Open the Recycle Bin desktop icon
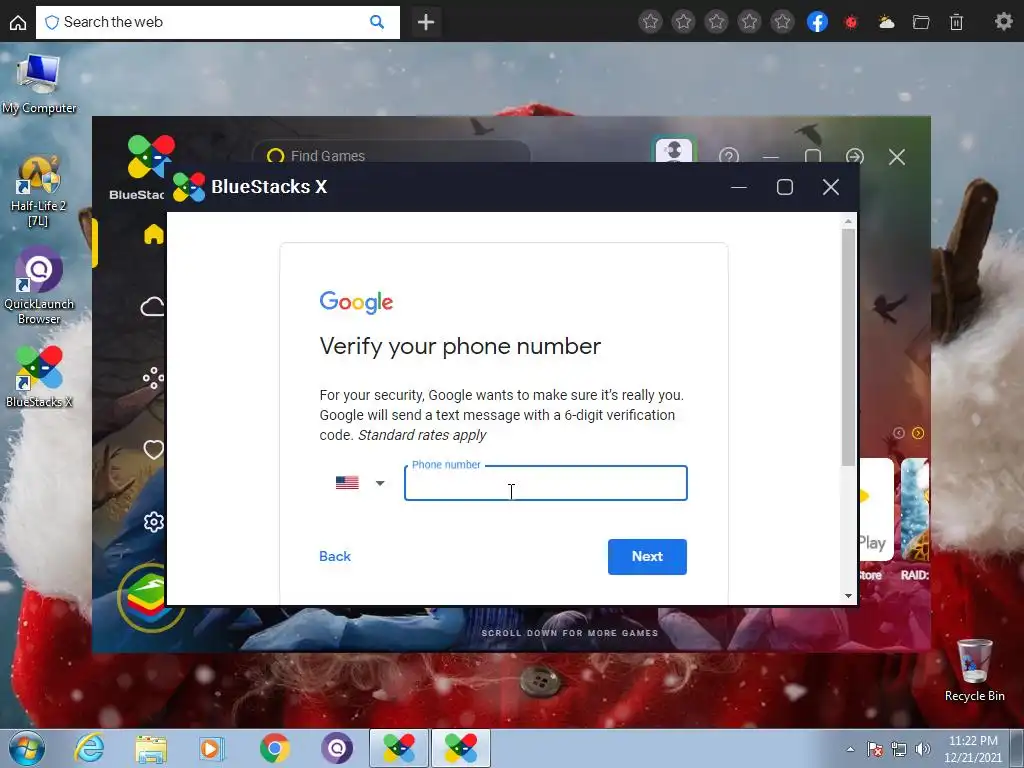This screenshot has width=1024, height=768. (974, 670)
